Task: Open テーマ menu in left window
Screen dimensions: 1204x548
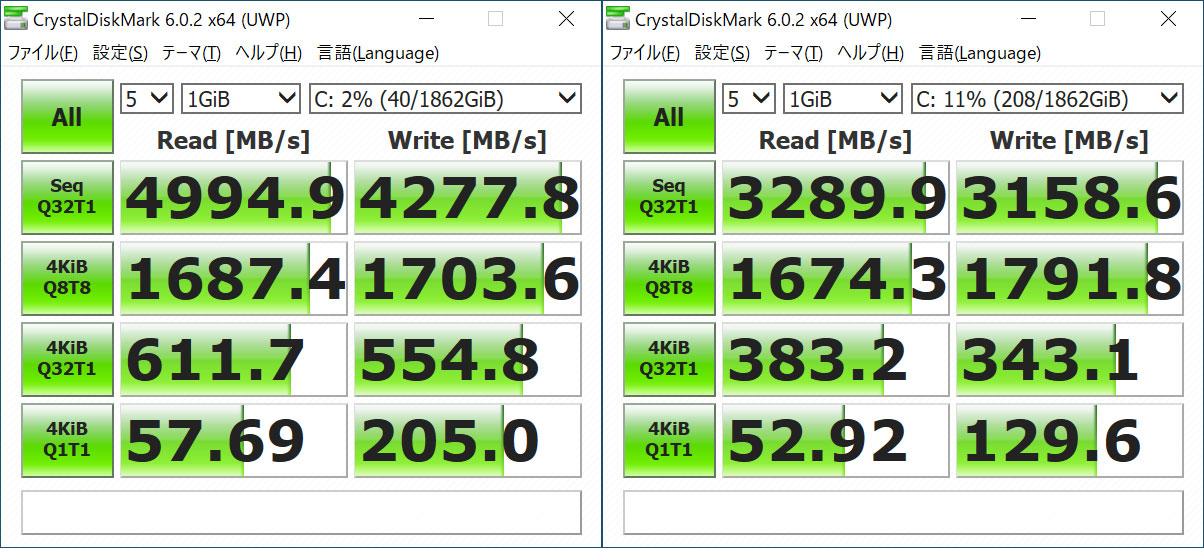Action: (x=192, y=53)
